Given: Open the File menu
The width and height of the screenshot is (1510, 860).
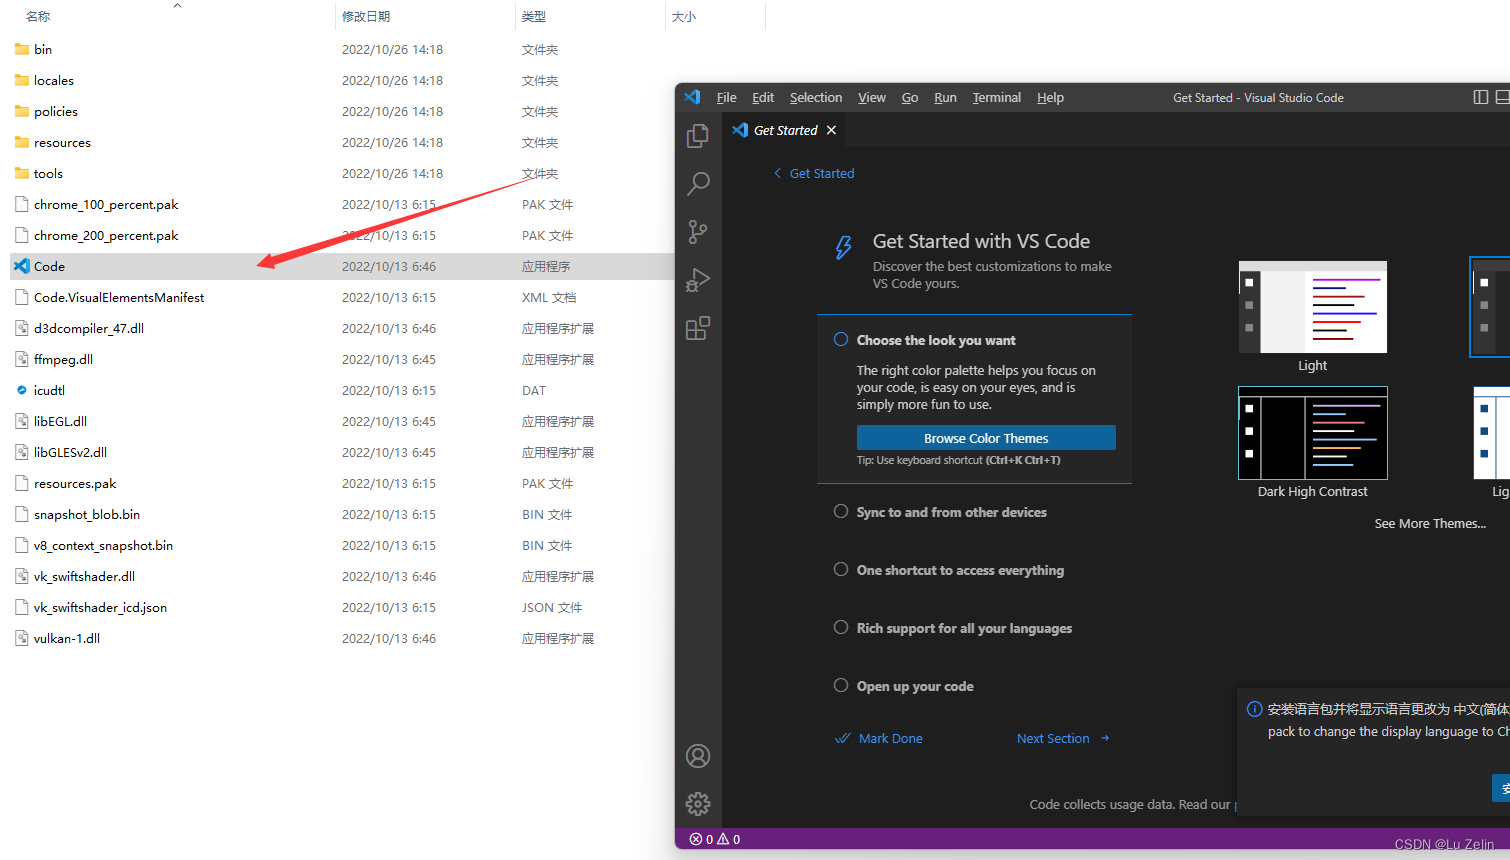Looking at the screenshot, I should click(x=726, y=97).
